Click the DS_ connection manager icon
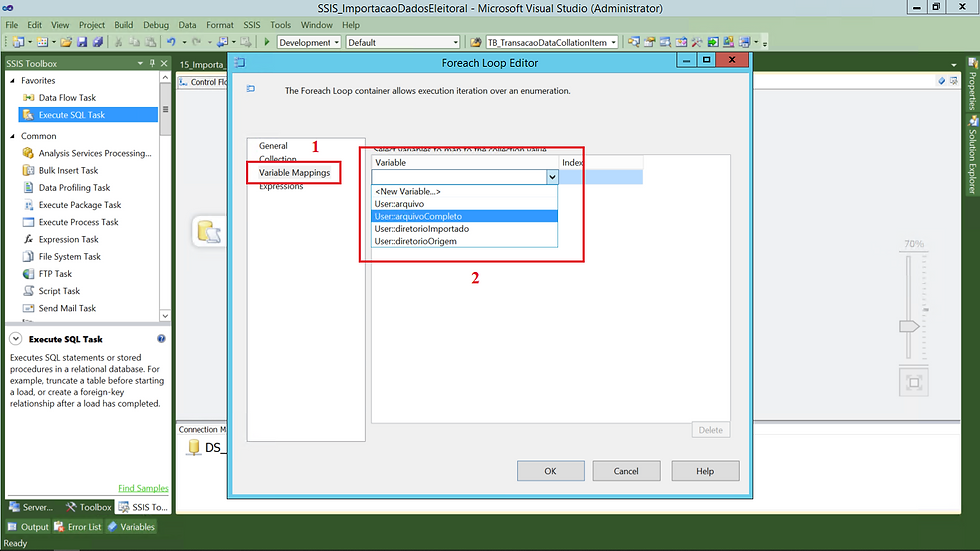The height and width of the screenshot is (551, 980). (x=194, y=447)
